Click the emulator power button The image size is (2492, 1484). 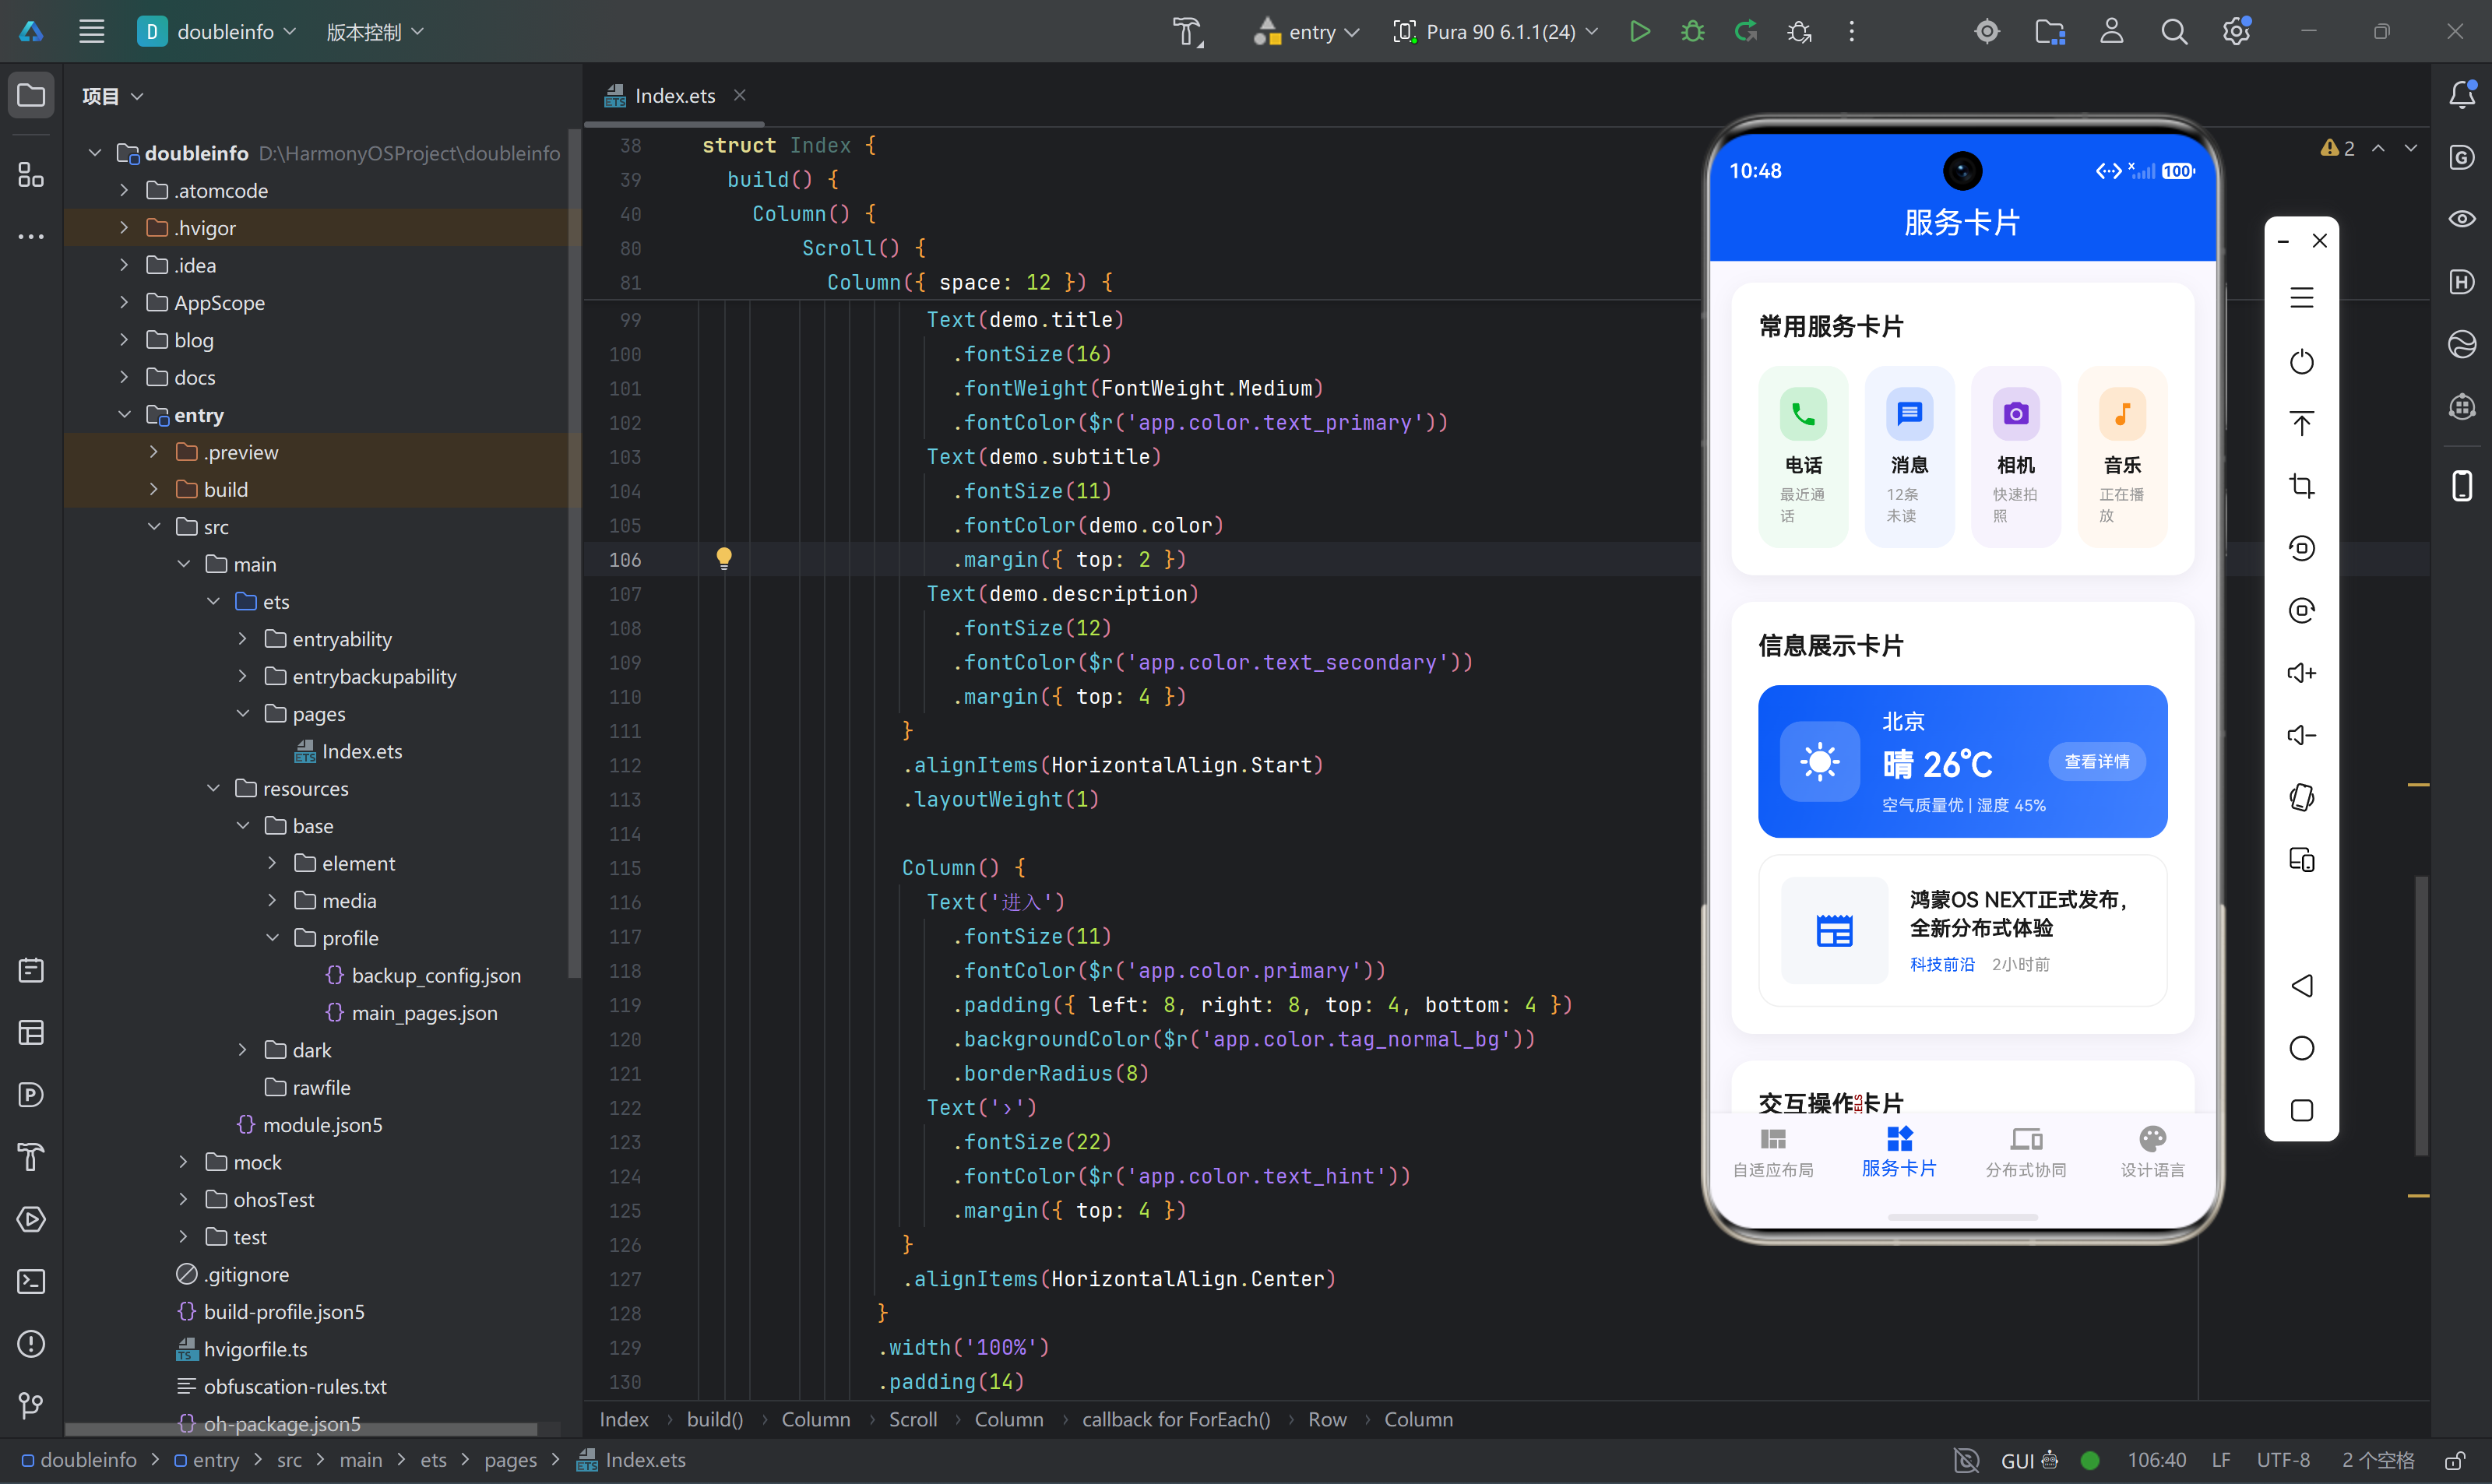tap(2302, 361)
